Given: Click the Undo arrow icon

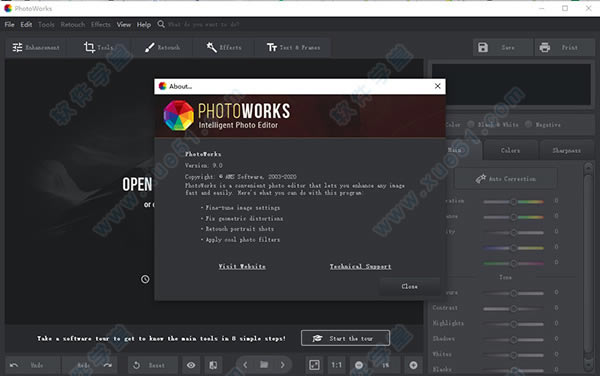Looking at the screenshot, I should tap(14, 365).
